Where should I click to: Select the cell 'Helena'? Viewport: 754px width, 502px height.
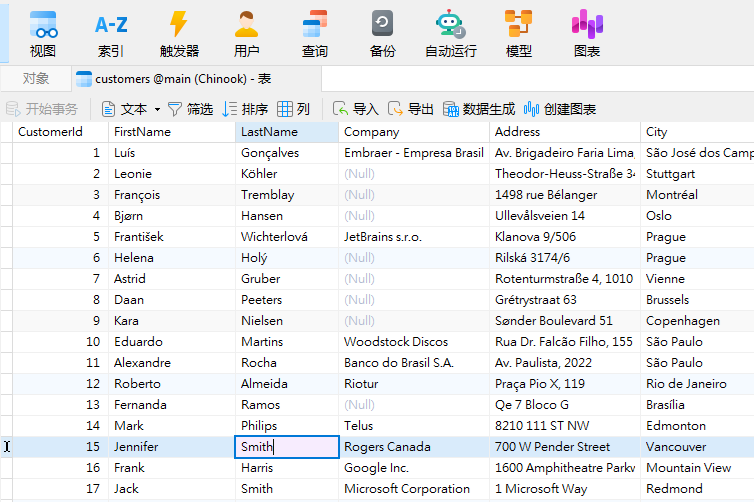tap(172, 258)
